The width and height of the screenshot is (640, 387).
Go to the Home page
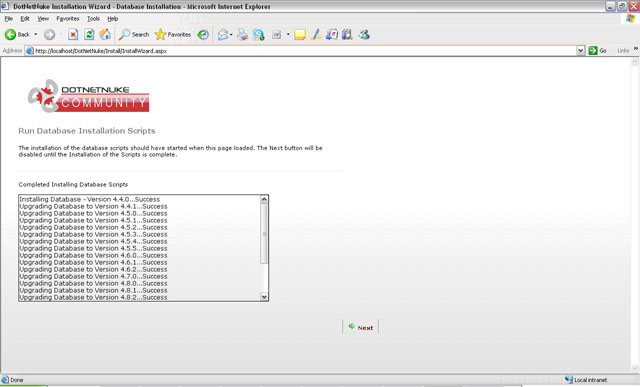tap(105, 35)
